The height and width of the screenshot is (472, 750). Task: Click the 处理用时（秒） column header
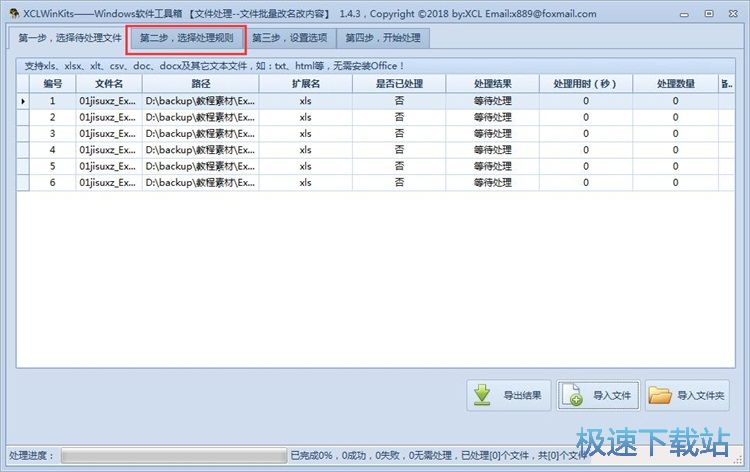pyautogui.click(x=585, y=84)
